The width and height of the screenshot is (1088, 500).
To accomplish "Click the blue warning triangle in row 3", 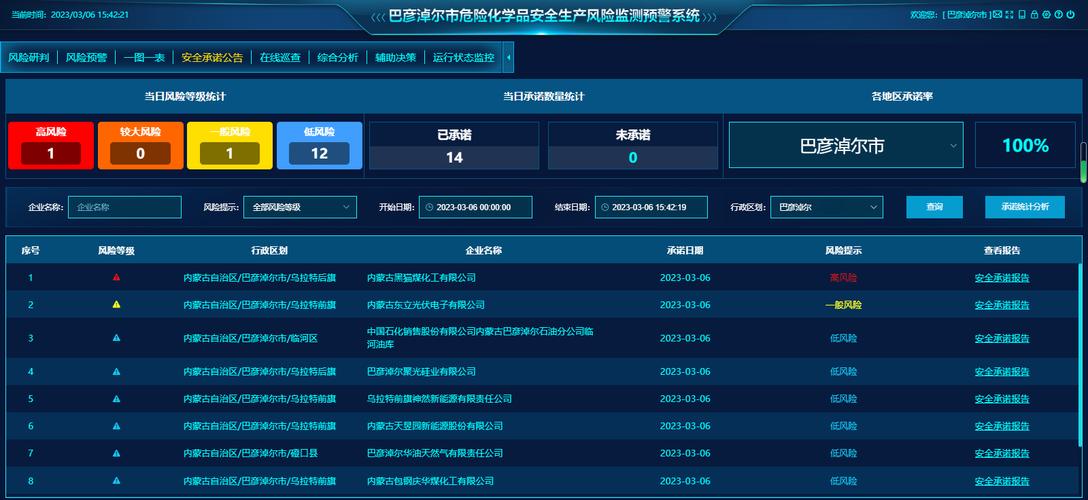I will [x=117, y=338].
